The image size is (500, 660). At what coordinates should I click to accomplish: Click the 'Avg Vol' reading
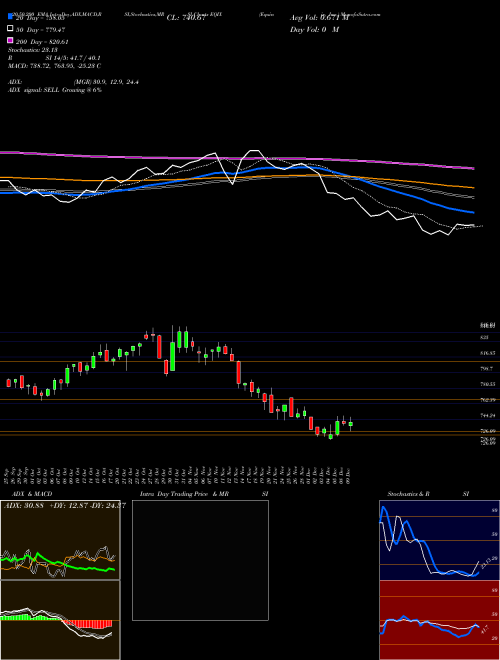click(320, 18)
